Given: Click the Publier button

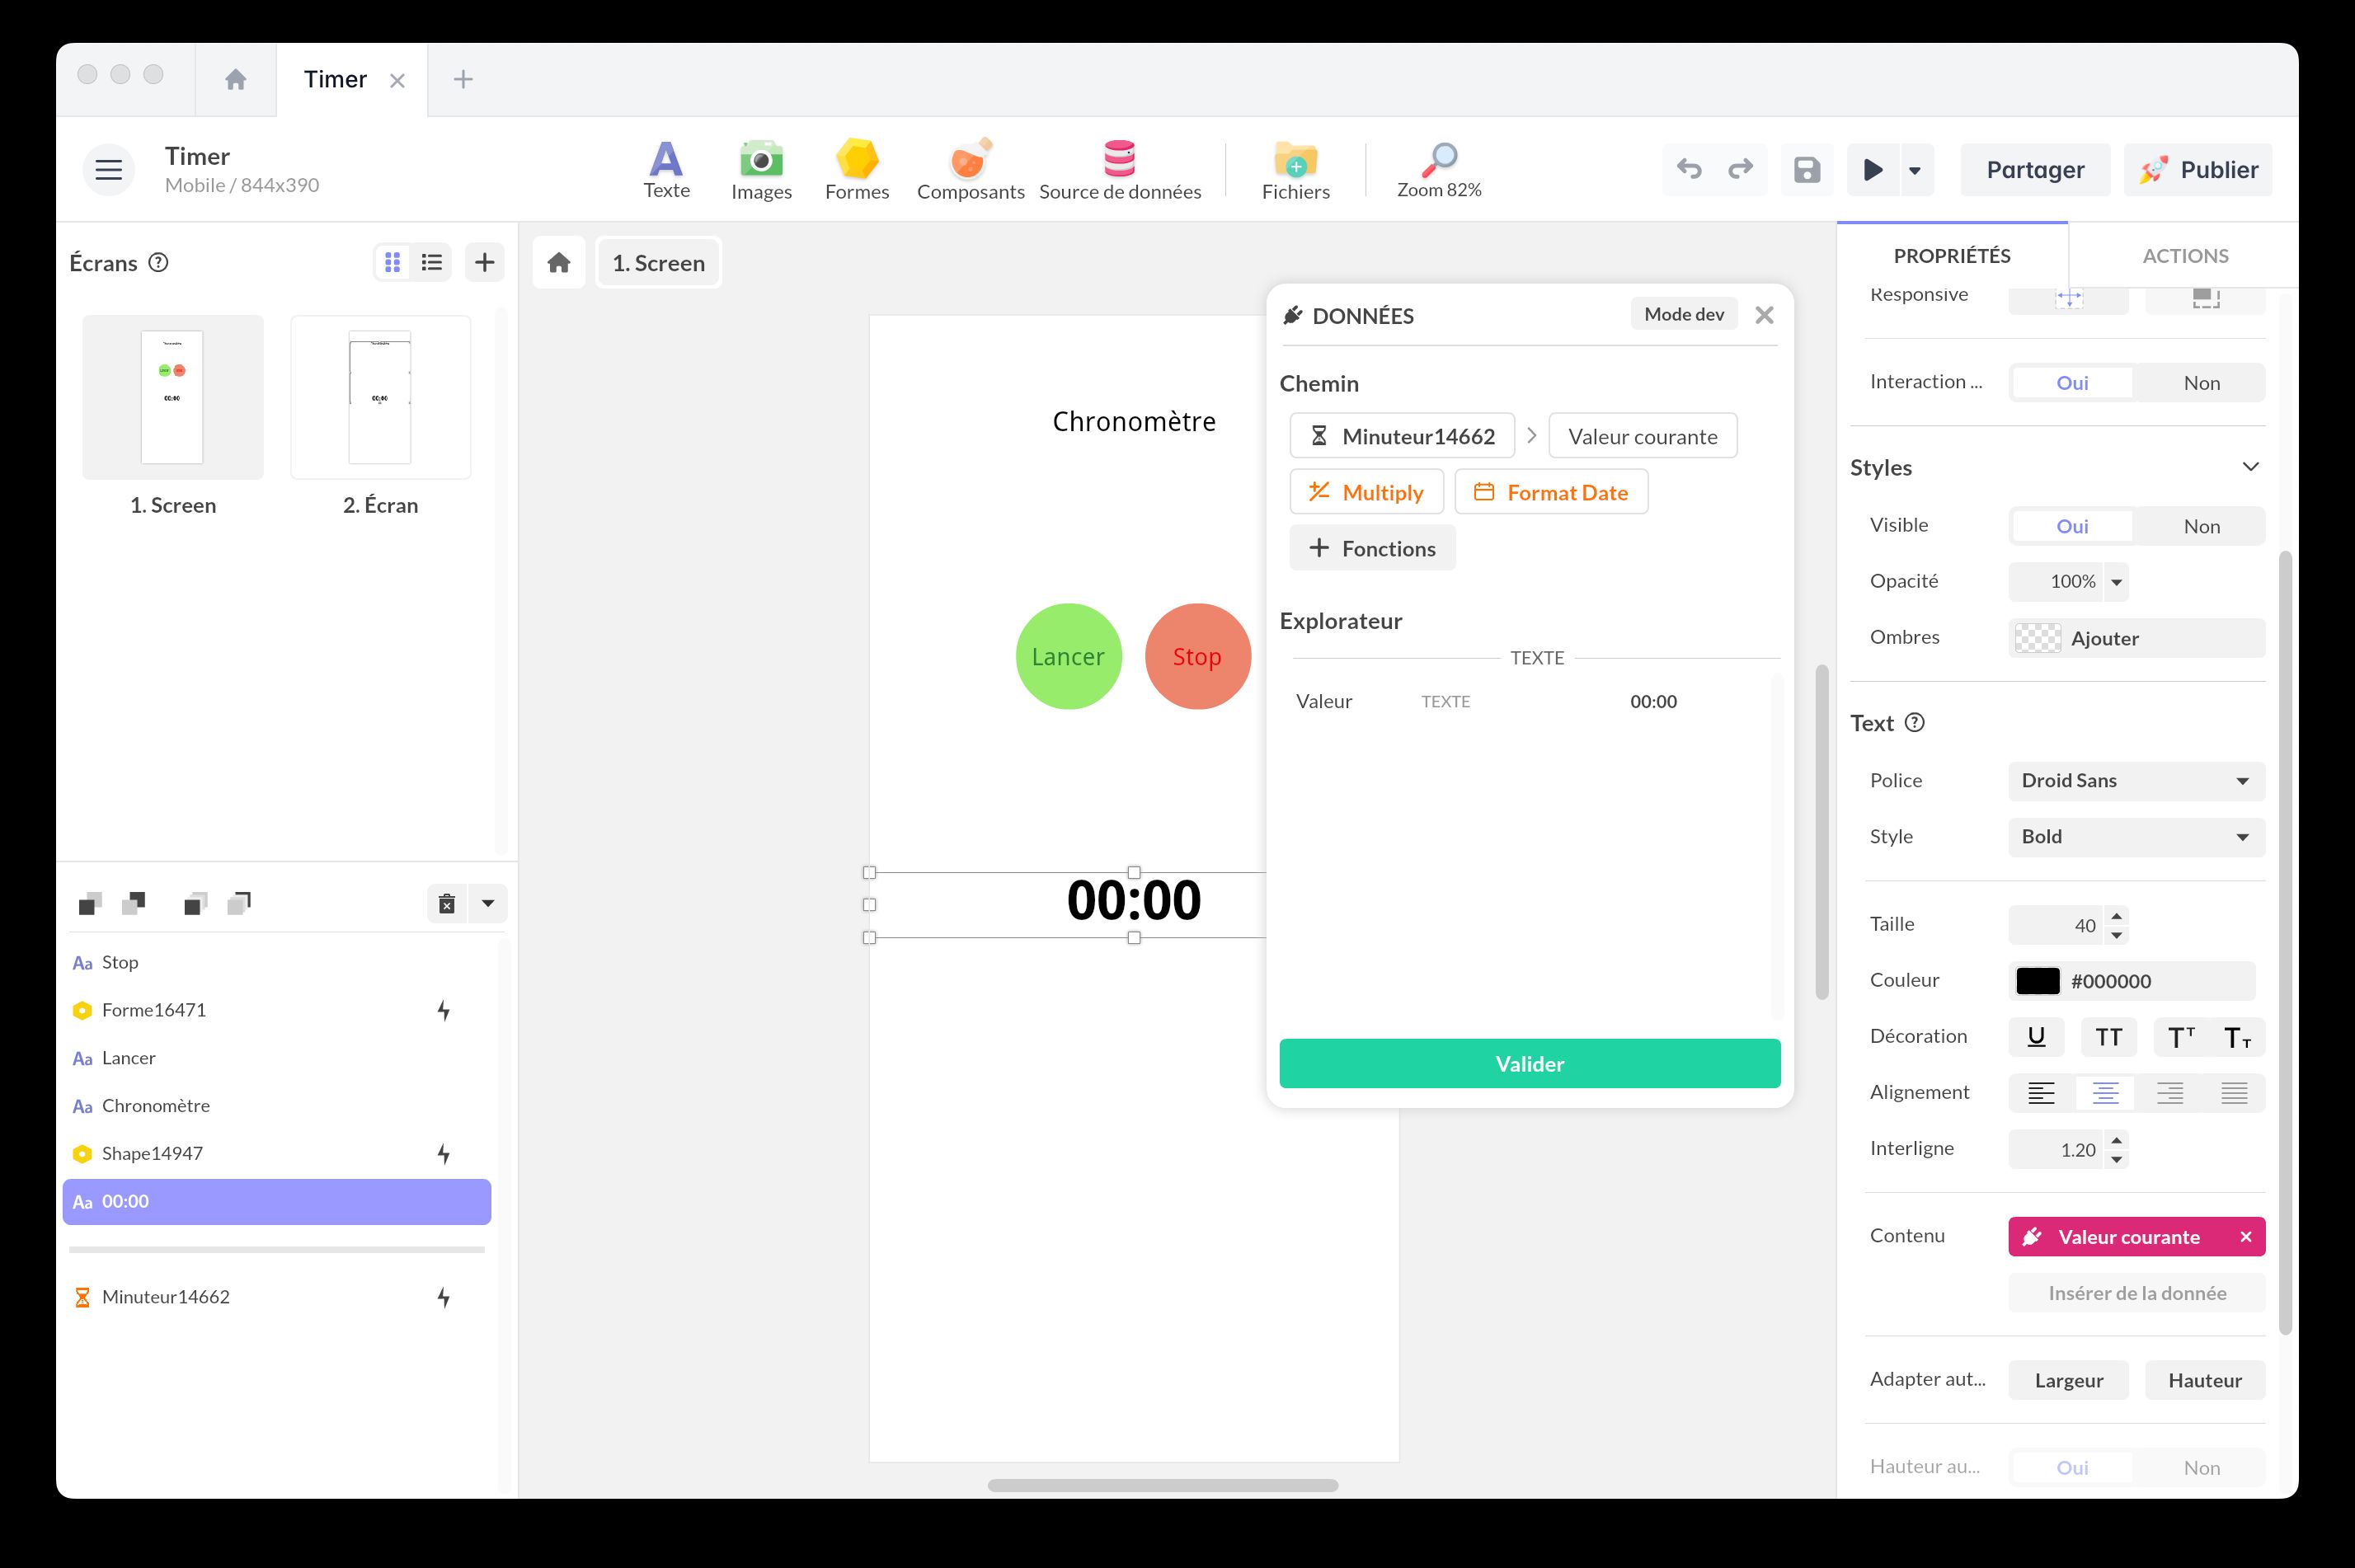Looking at the screenshot, I should click(2197, 169).
